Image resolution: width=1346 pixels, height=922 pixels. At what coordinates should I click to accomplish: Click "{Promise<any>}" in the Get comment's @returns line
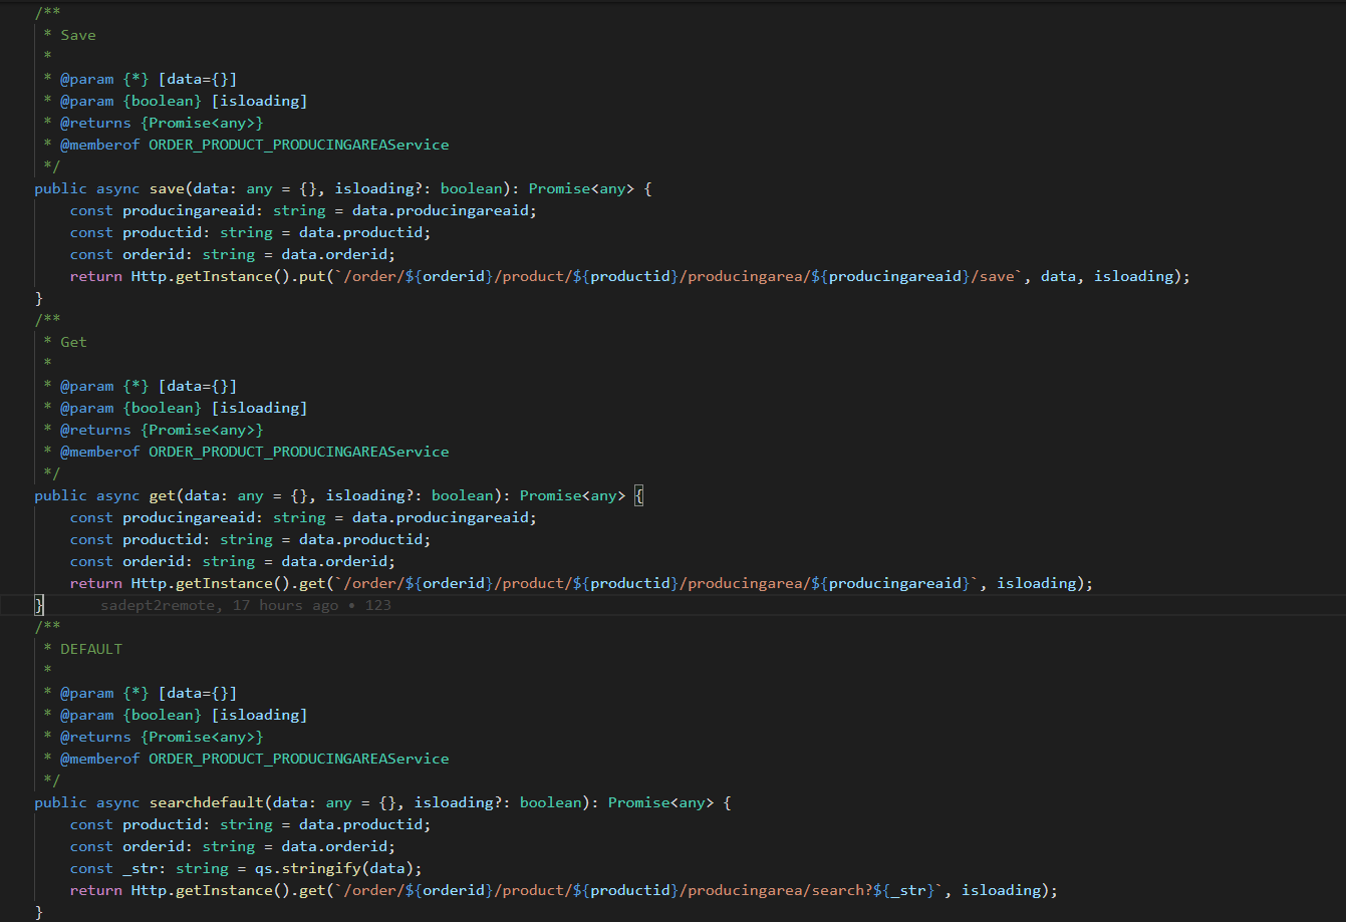202,430
